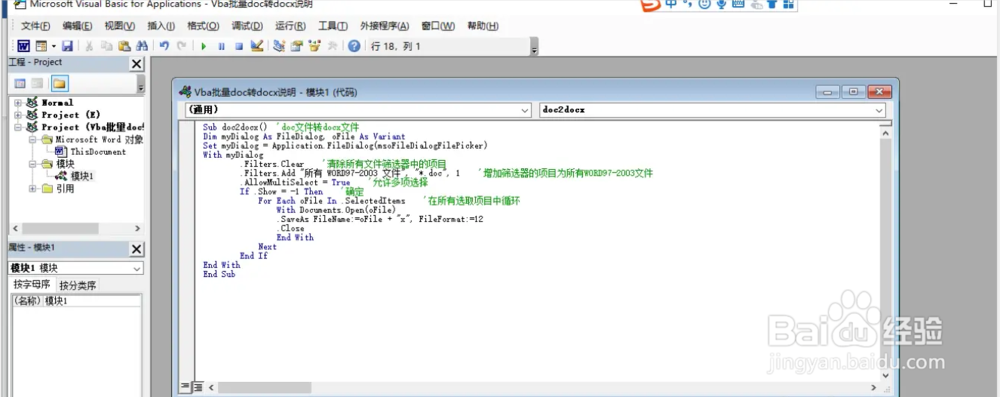Screen dimensions: 1000x397
Task: Click the Copy icon in toolbar
Action: (x=107, y=46)
